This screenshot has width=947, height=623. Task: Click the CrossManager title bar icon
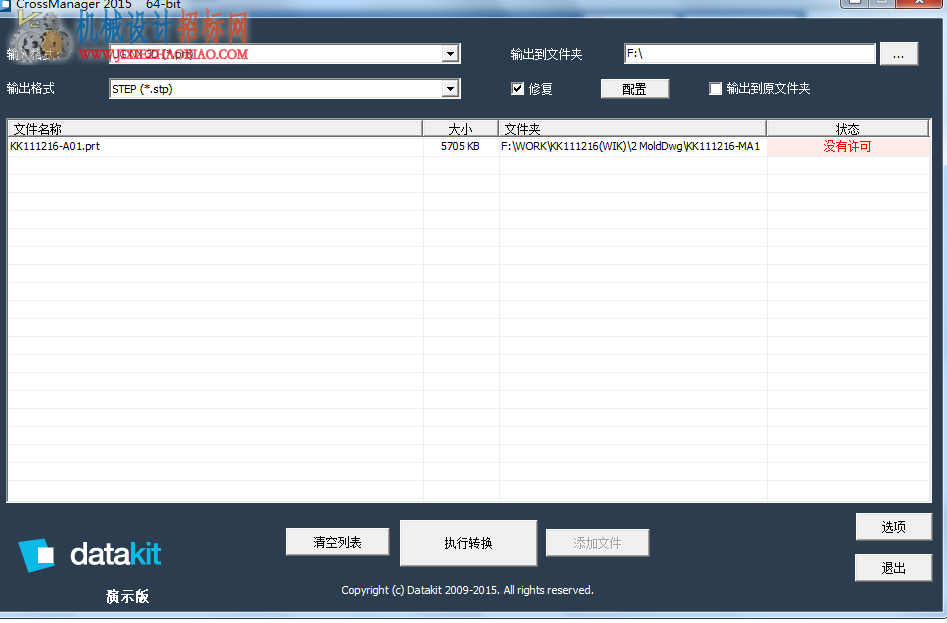click(x=5, y=5)
